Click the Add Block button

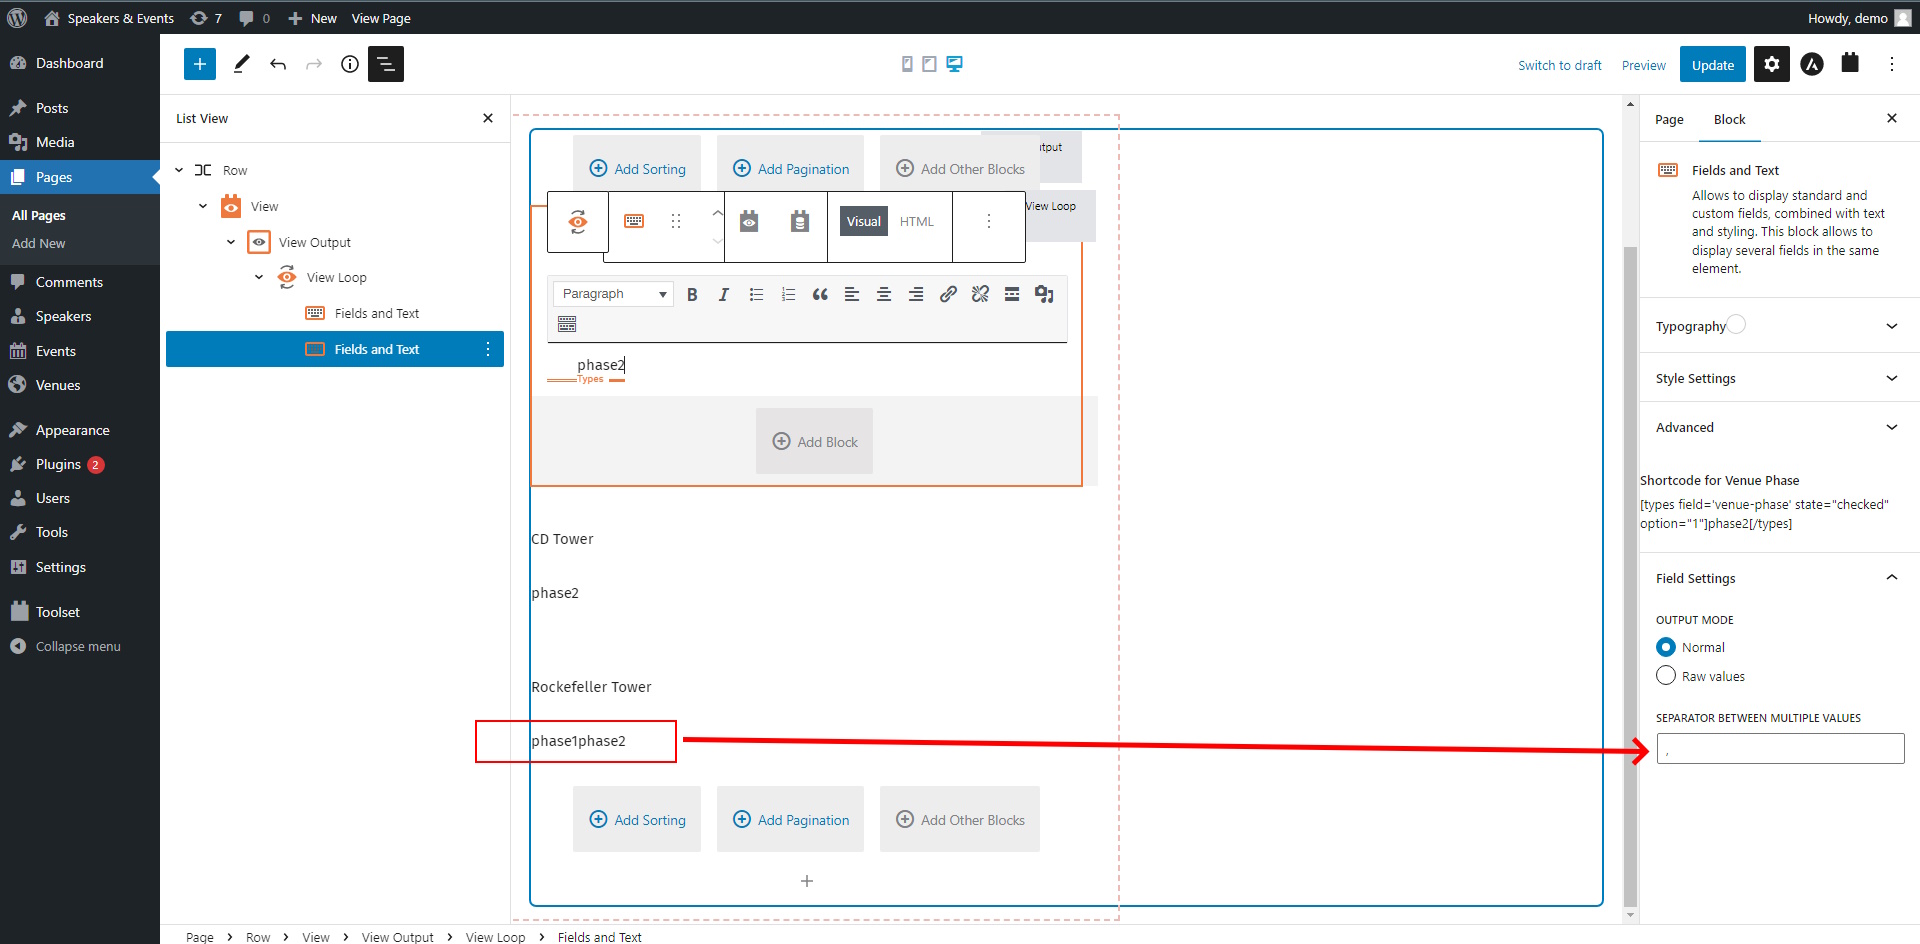(x=815, y=441)
